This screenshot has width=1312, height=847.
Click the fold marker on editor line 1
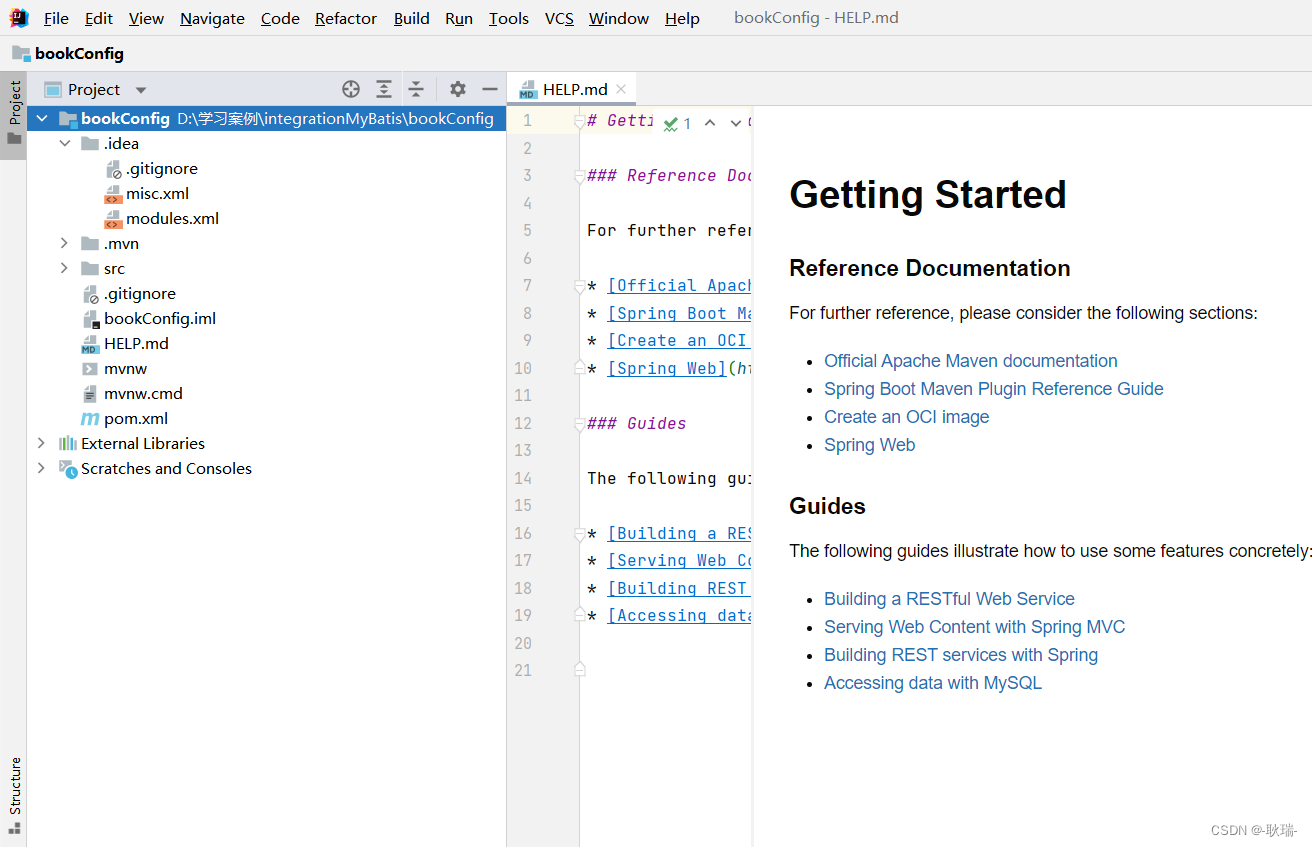pos(578,121)
